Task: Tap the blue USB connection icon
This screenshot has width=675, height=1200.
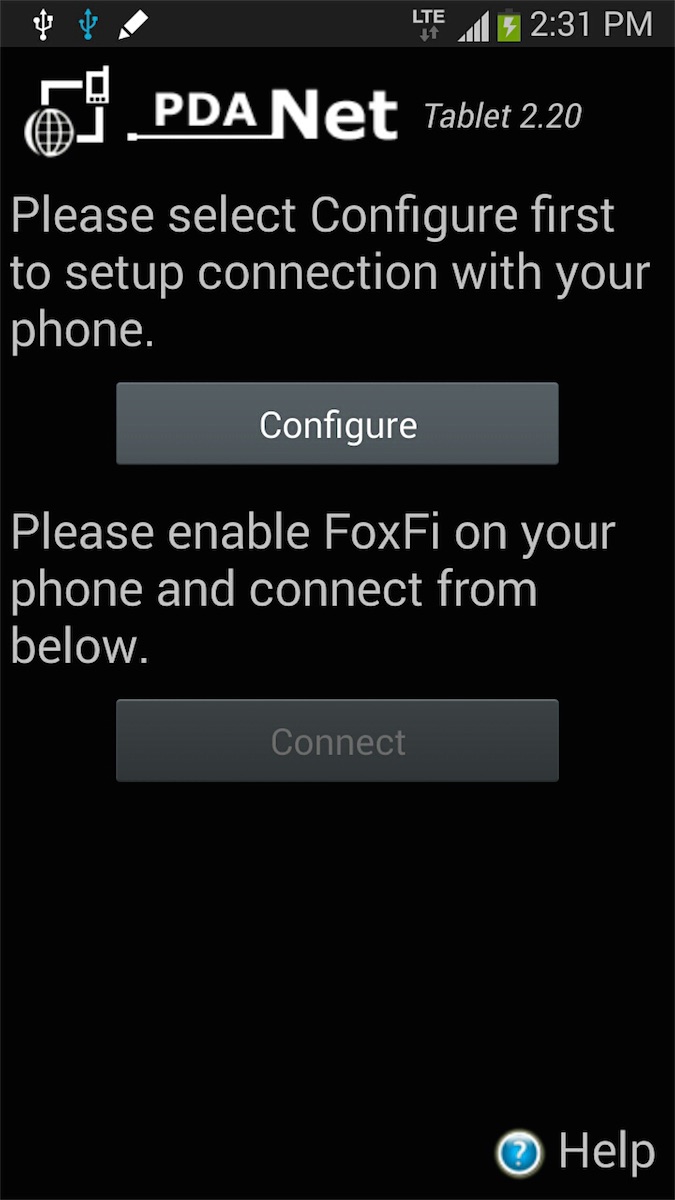Action: pos(89,24)
